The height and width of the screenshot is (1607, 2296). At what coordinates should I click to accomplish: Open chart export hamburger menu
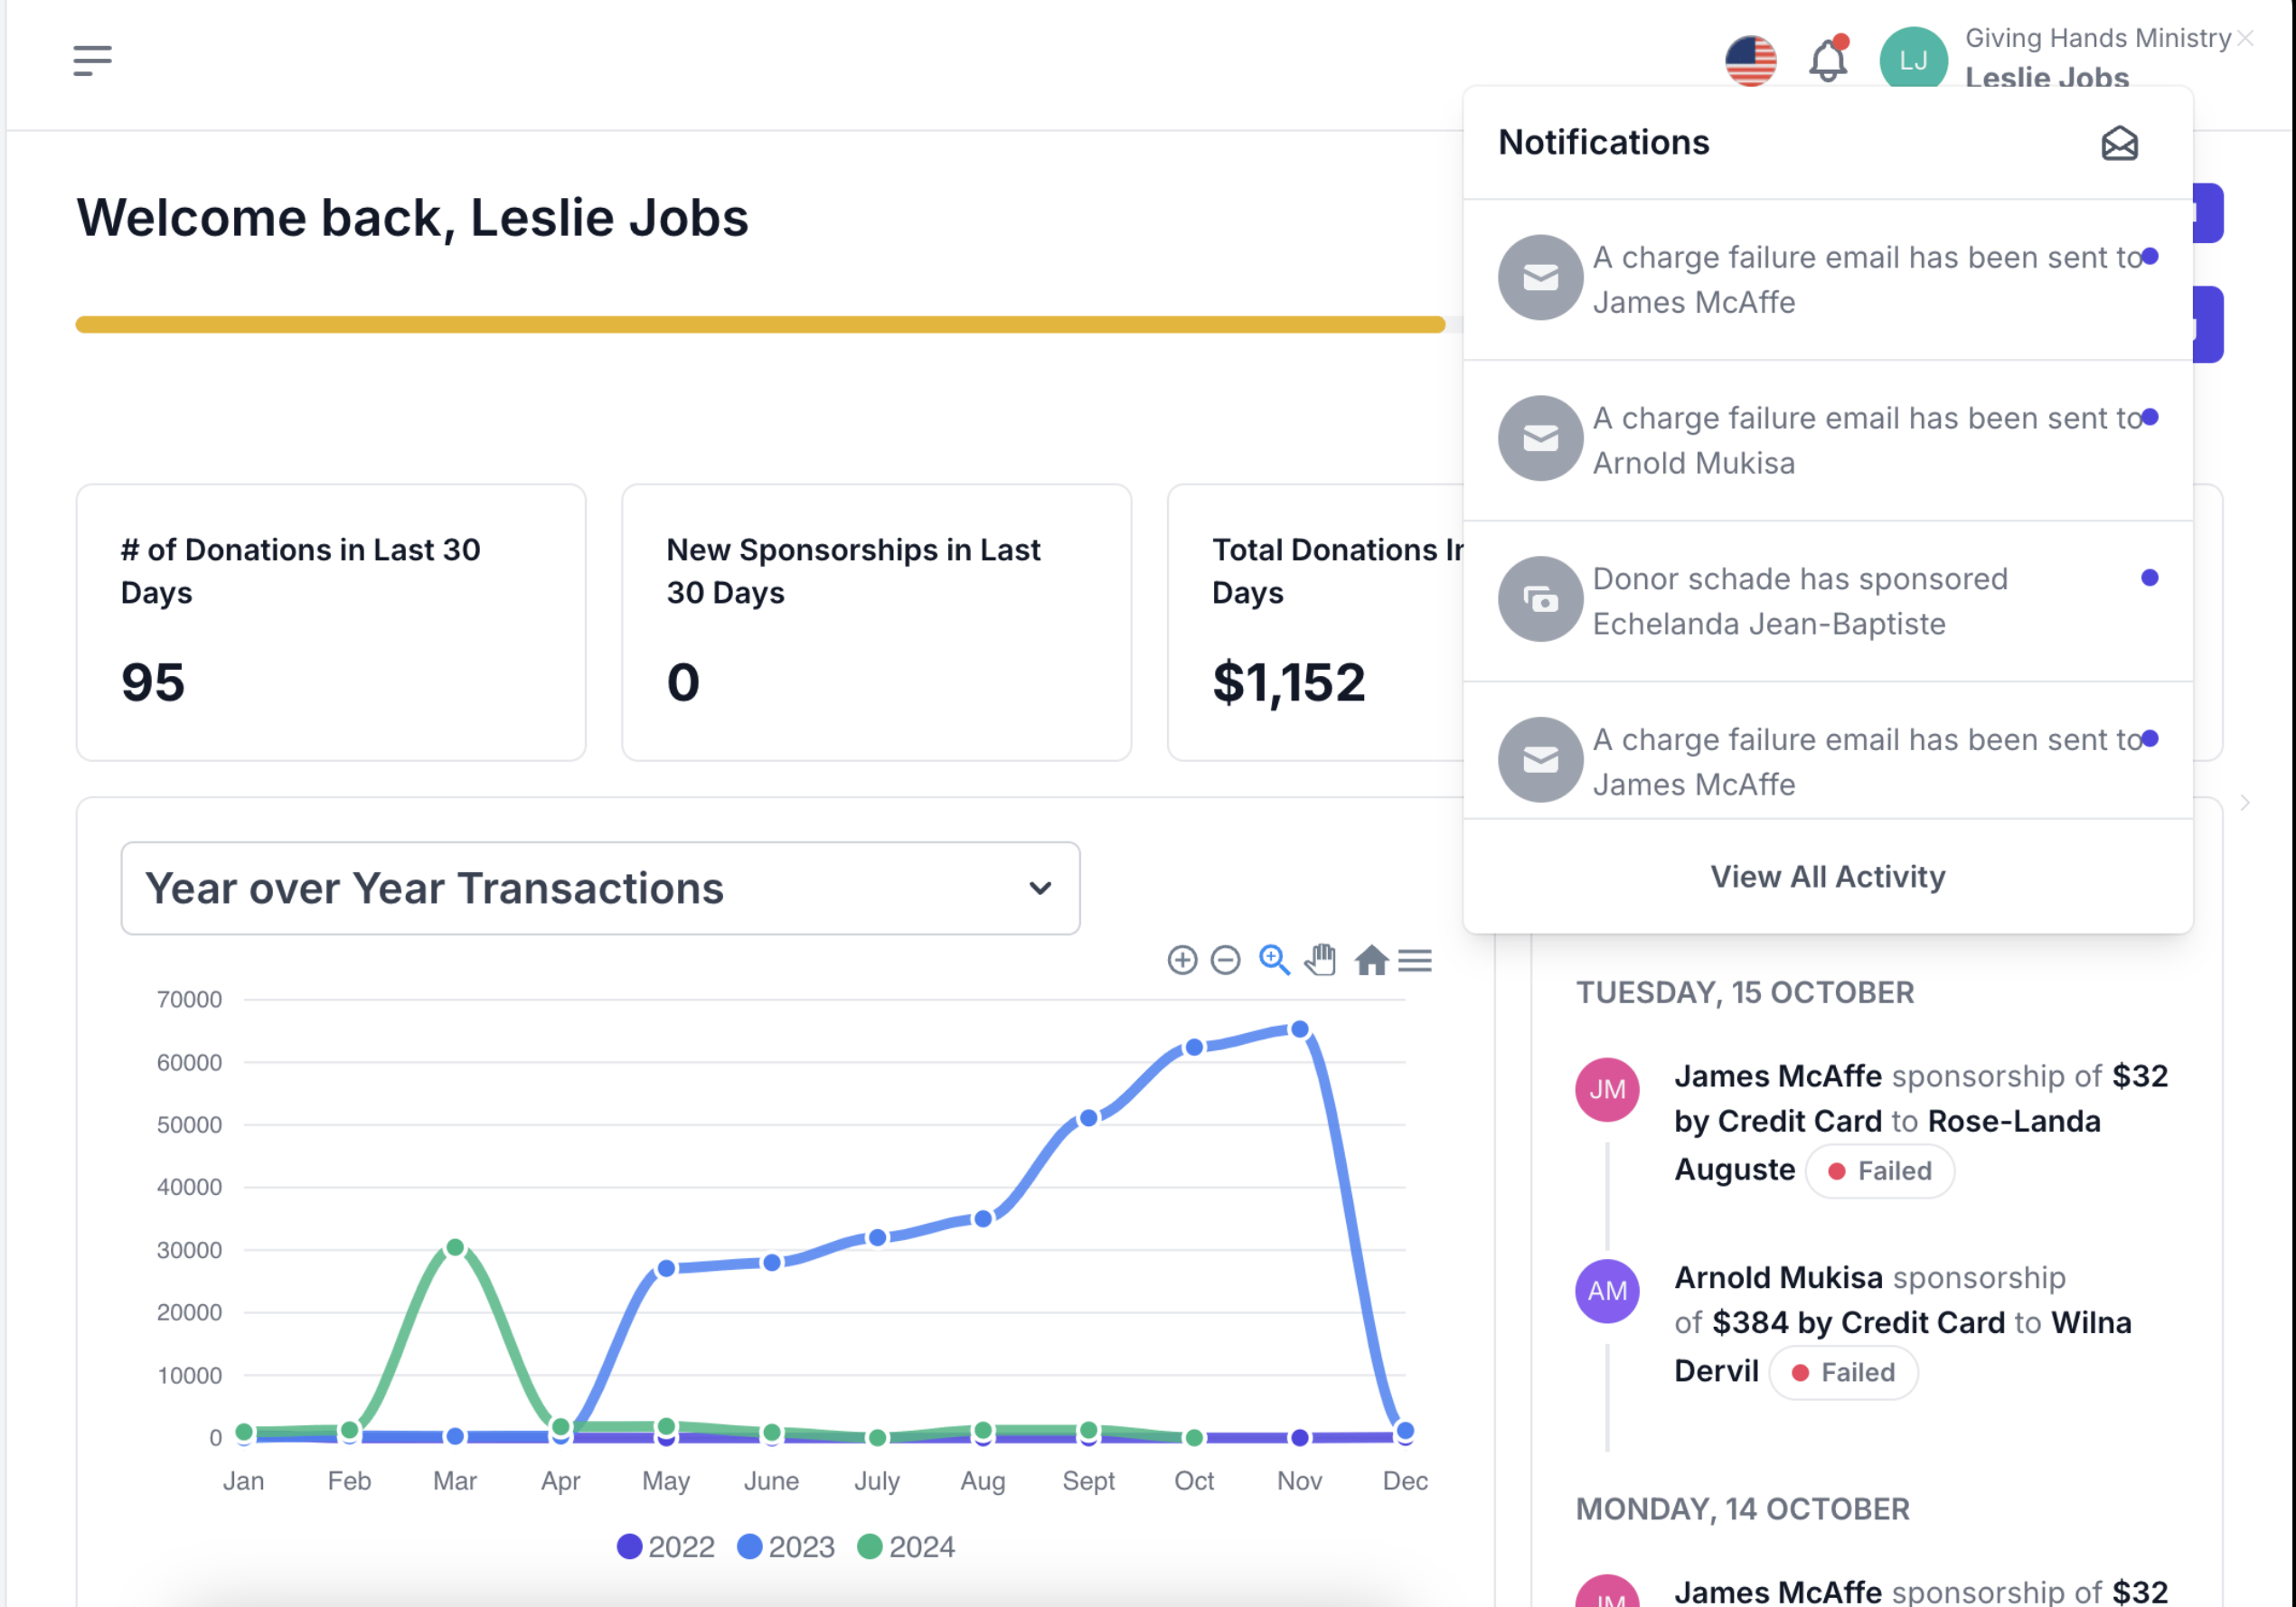1415,960
